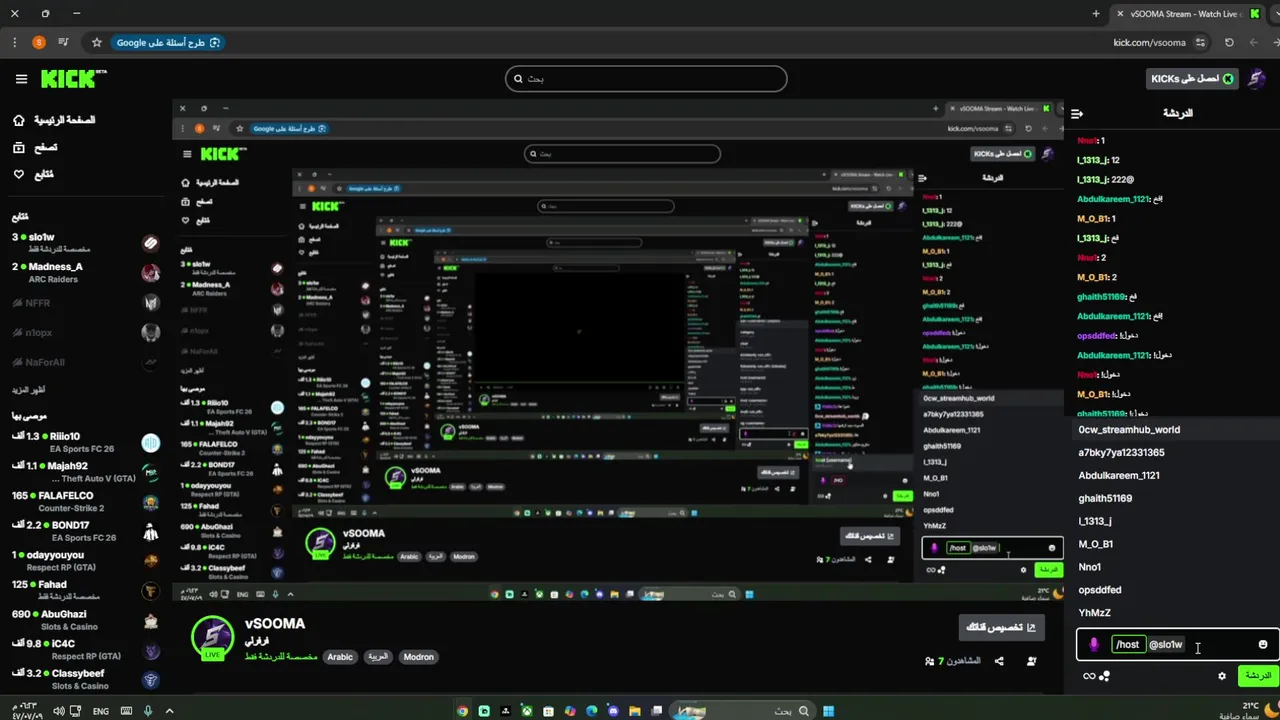Open slo1w channel in followed list
Image resolution: width=1280 pixels, height=720 pixels.
tap(85, 243)
